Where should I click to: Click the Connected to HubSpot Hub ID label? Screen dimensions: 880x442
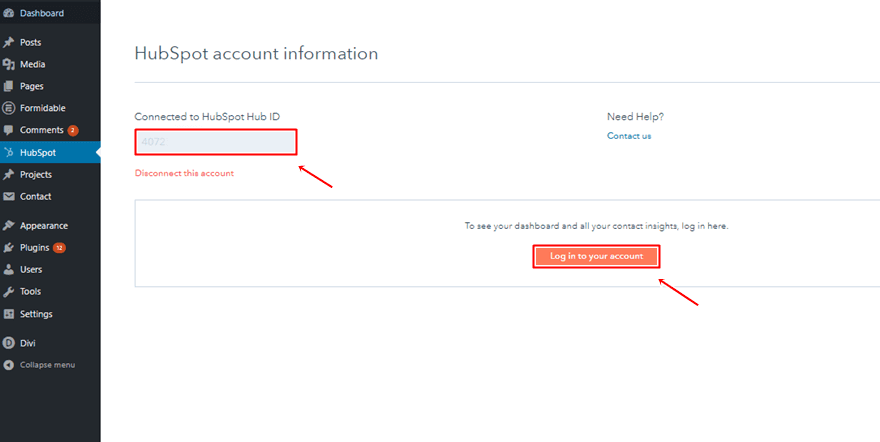coord(207,117)
